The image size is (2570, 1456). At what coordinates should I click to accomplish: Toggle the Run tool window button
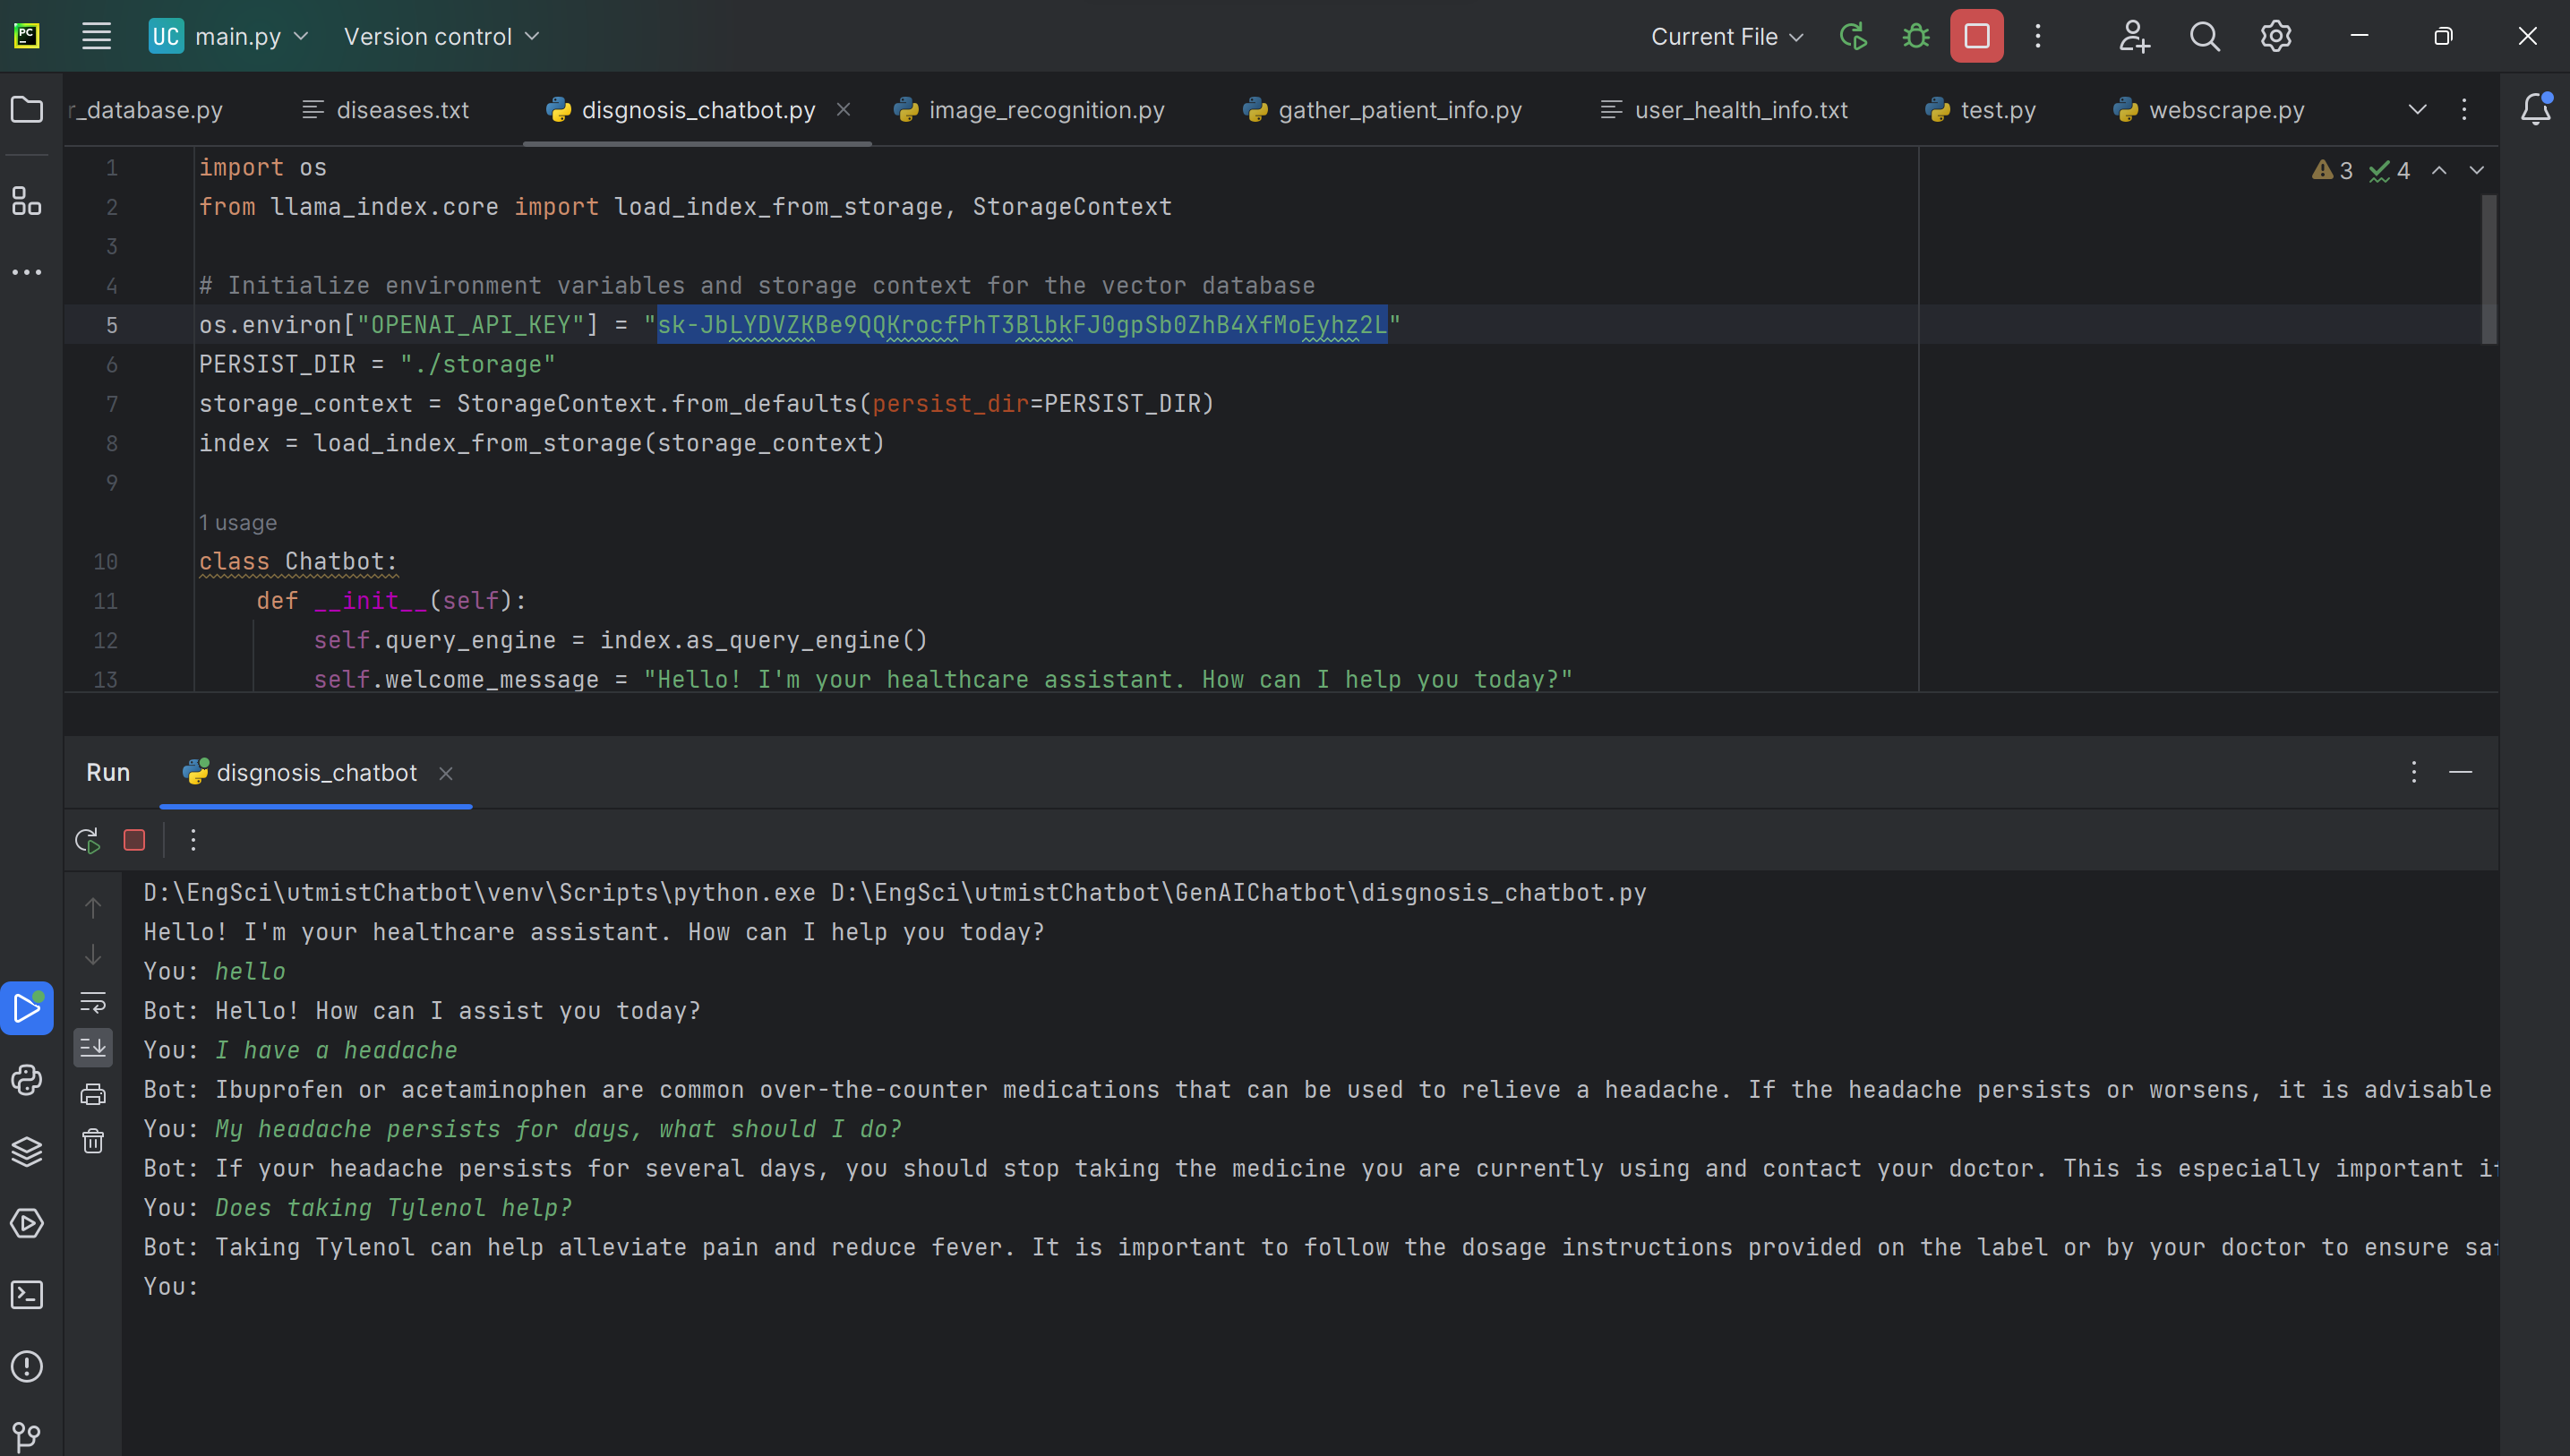pyautogui.click(x=27, y=1008)
